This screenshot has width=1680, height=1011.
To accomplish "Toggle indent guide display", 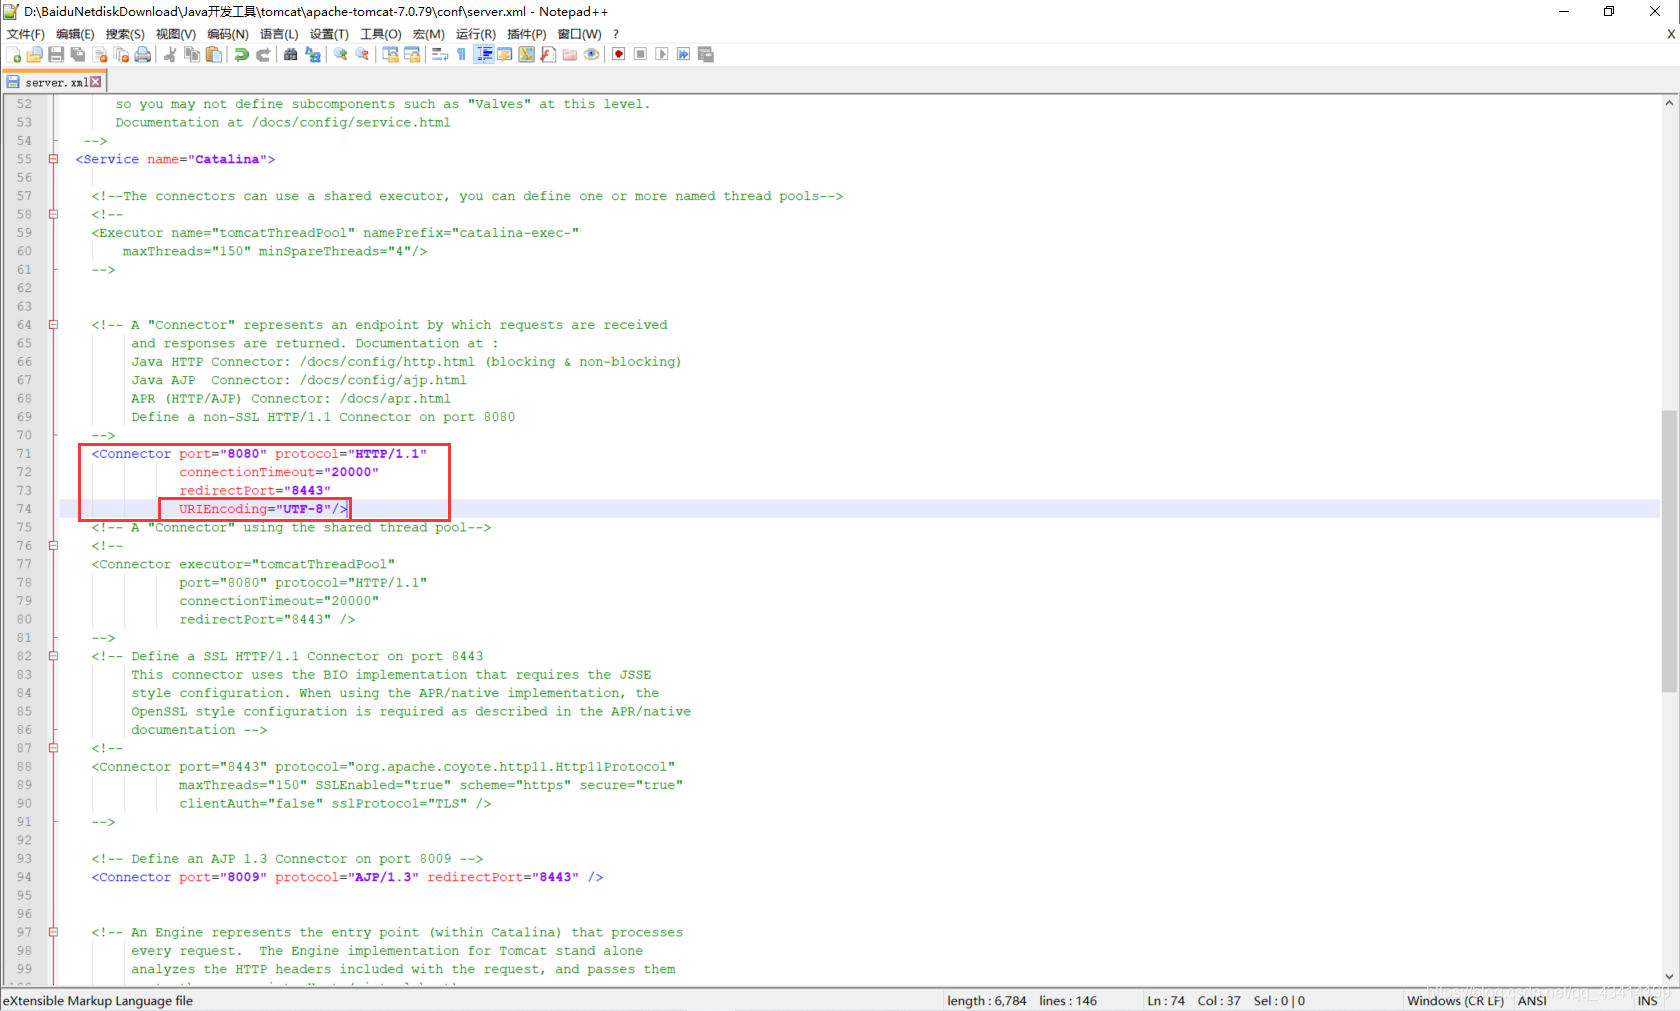I will (484, 54).
